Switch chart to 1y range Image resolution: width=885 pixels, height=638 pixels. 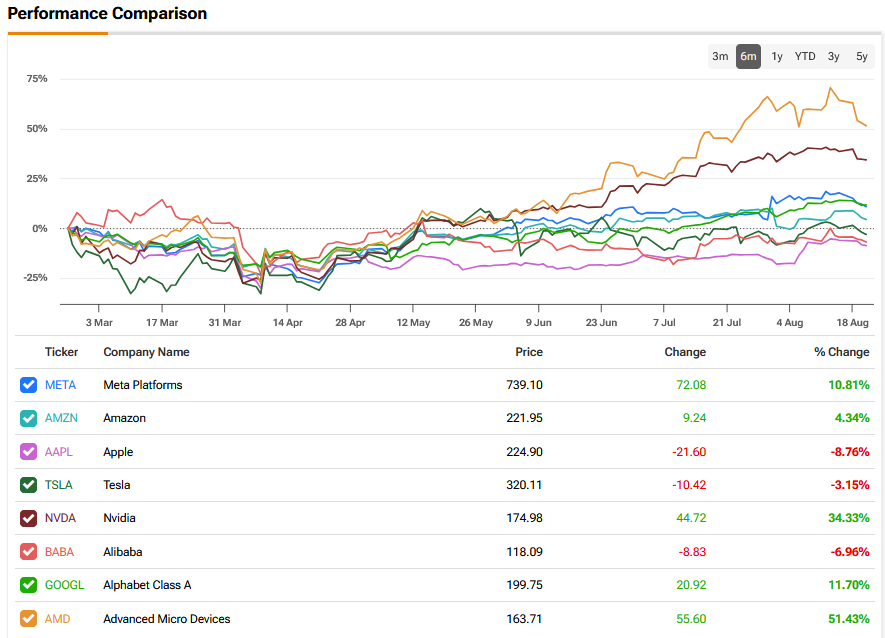click(x=777, y=56)
